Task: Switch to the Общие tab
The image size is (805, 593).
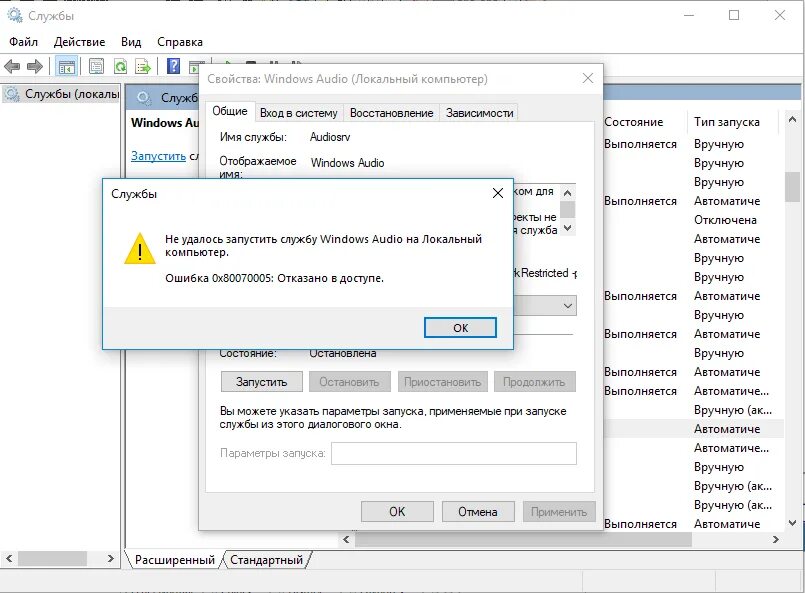Action: tap(229, 111)
